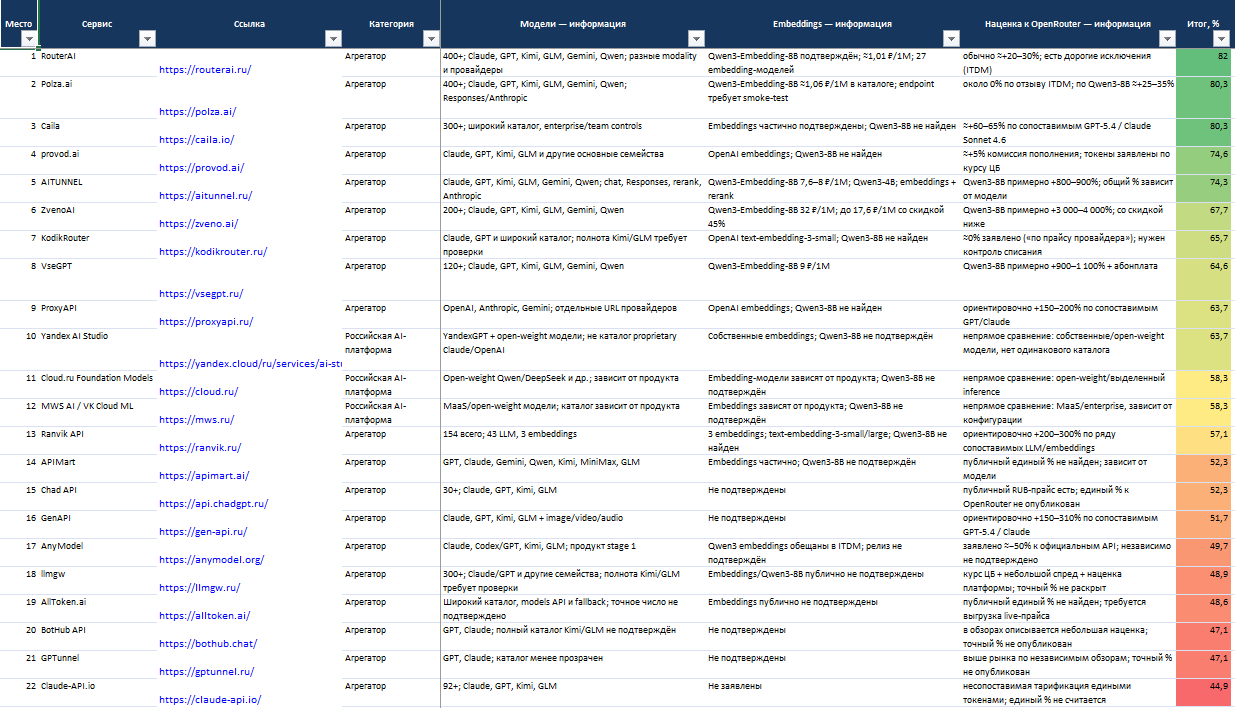
Task: Follow the https://gen-api.ru/ hyperlink
Action: [x=203, y=532]
